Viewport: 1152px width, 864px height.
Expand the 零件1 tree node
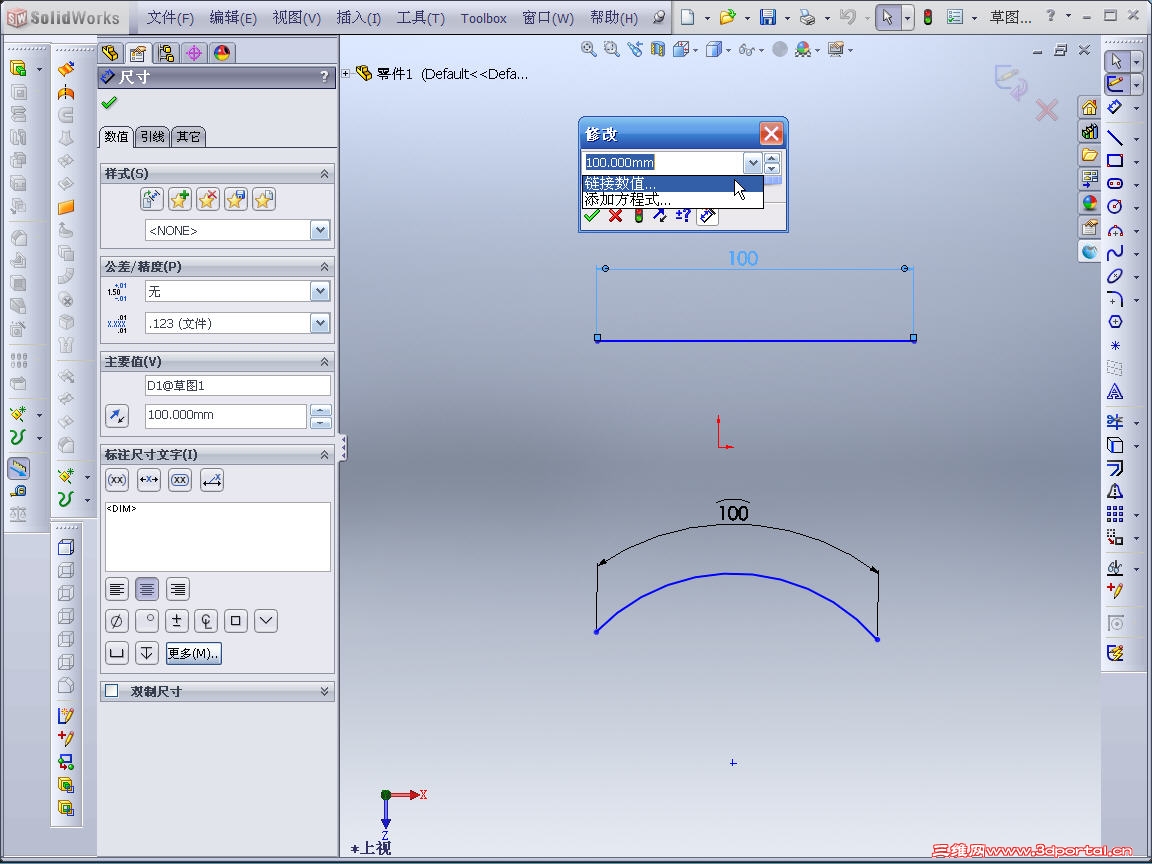(345, 73)
